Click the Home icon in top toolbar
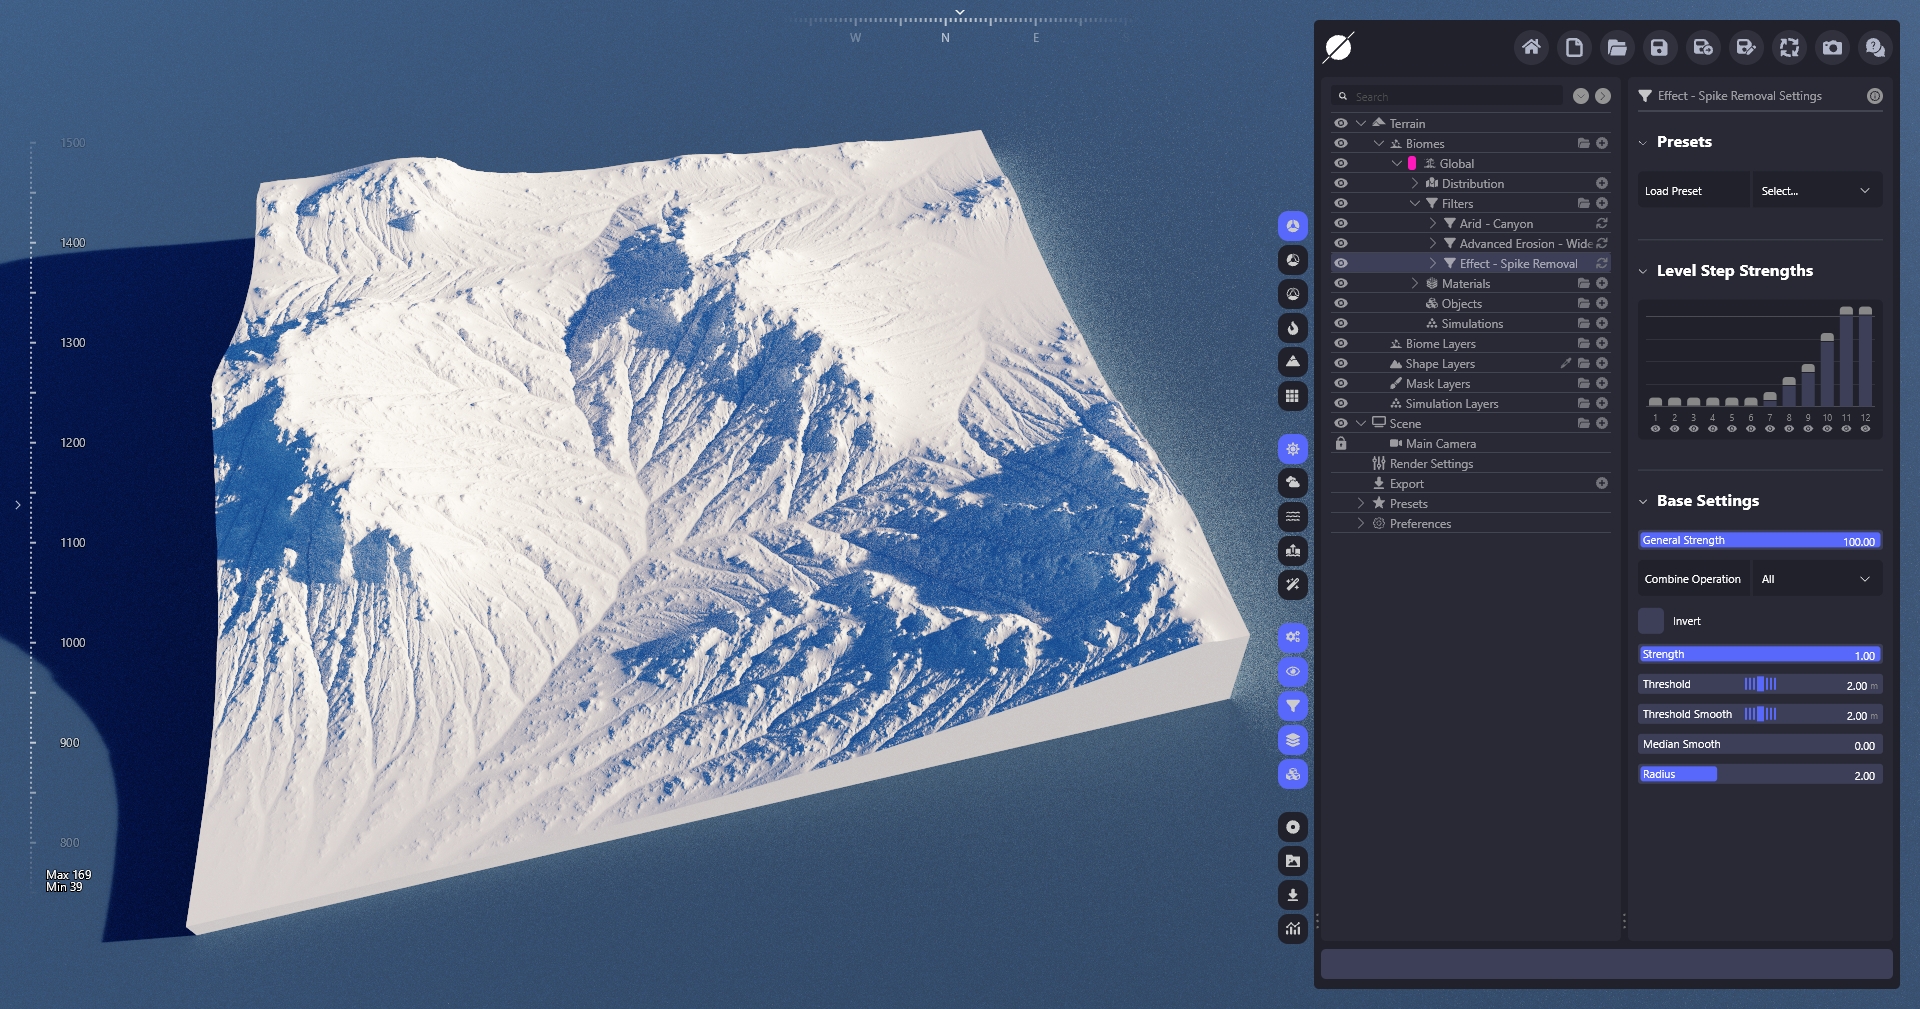1920x1009 pixels. 1530,47
